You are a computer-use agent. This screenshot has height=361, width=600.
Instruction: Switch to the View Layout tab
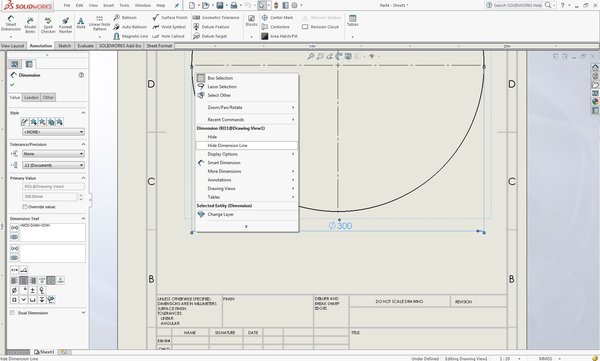pyautogui.click(x=13, y=46)
